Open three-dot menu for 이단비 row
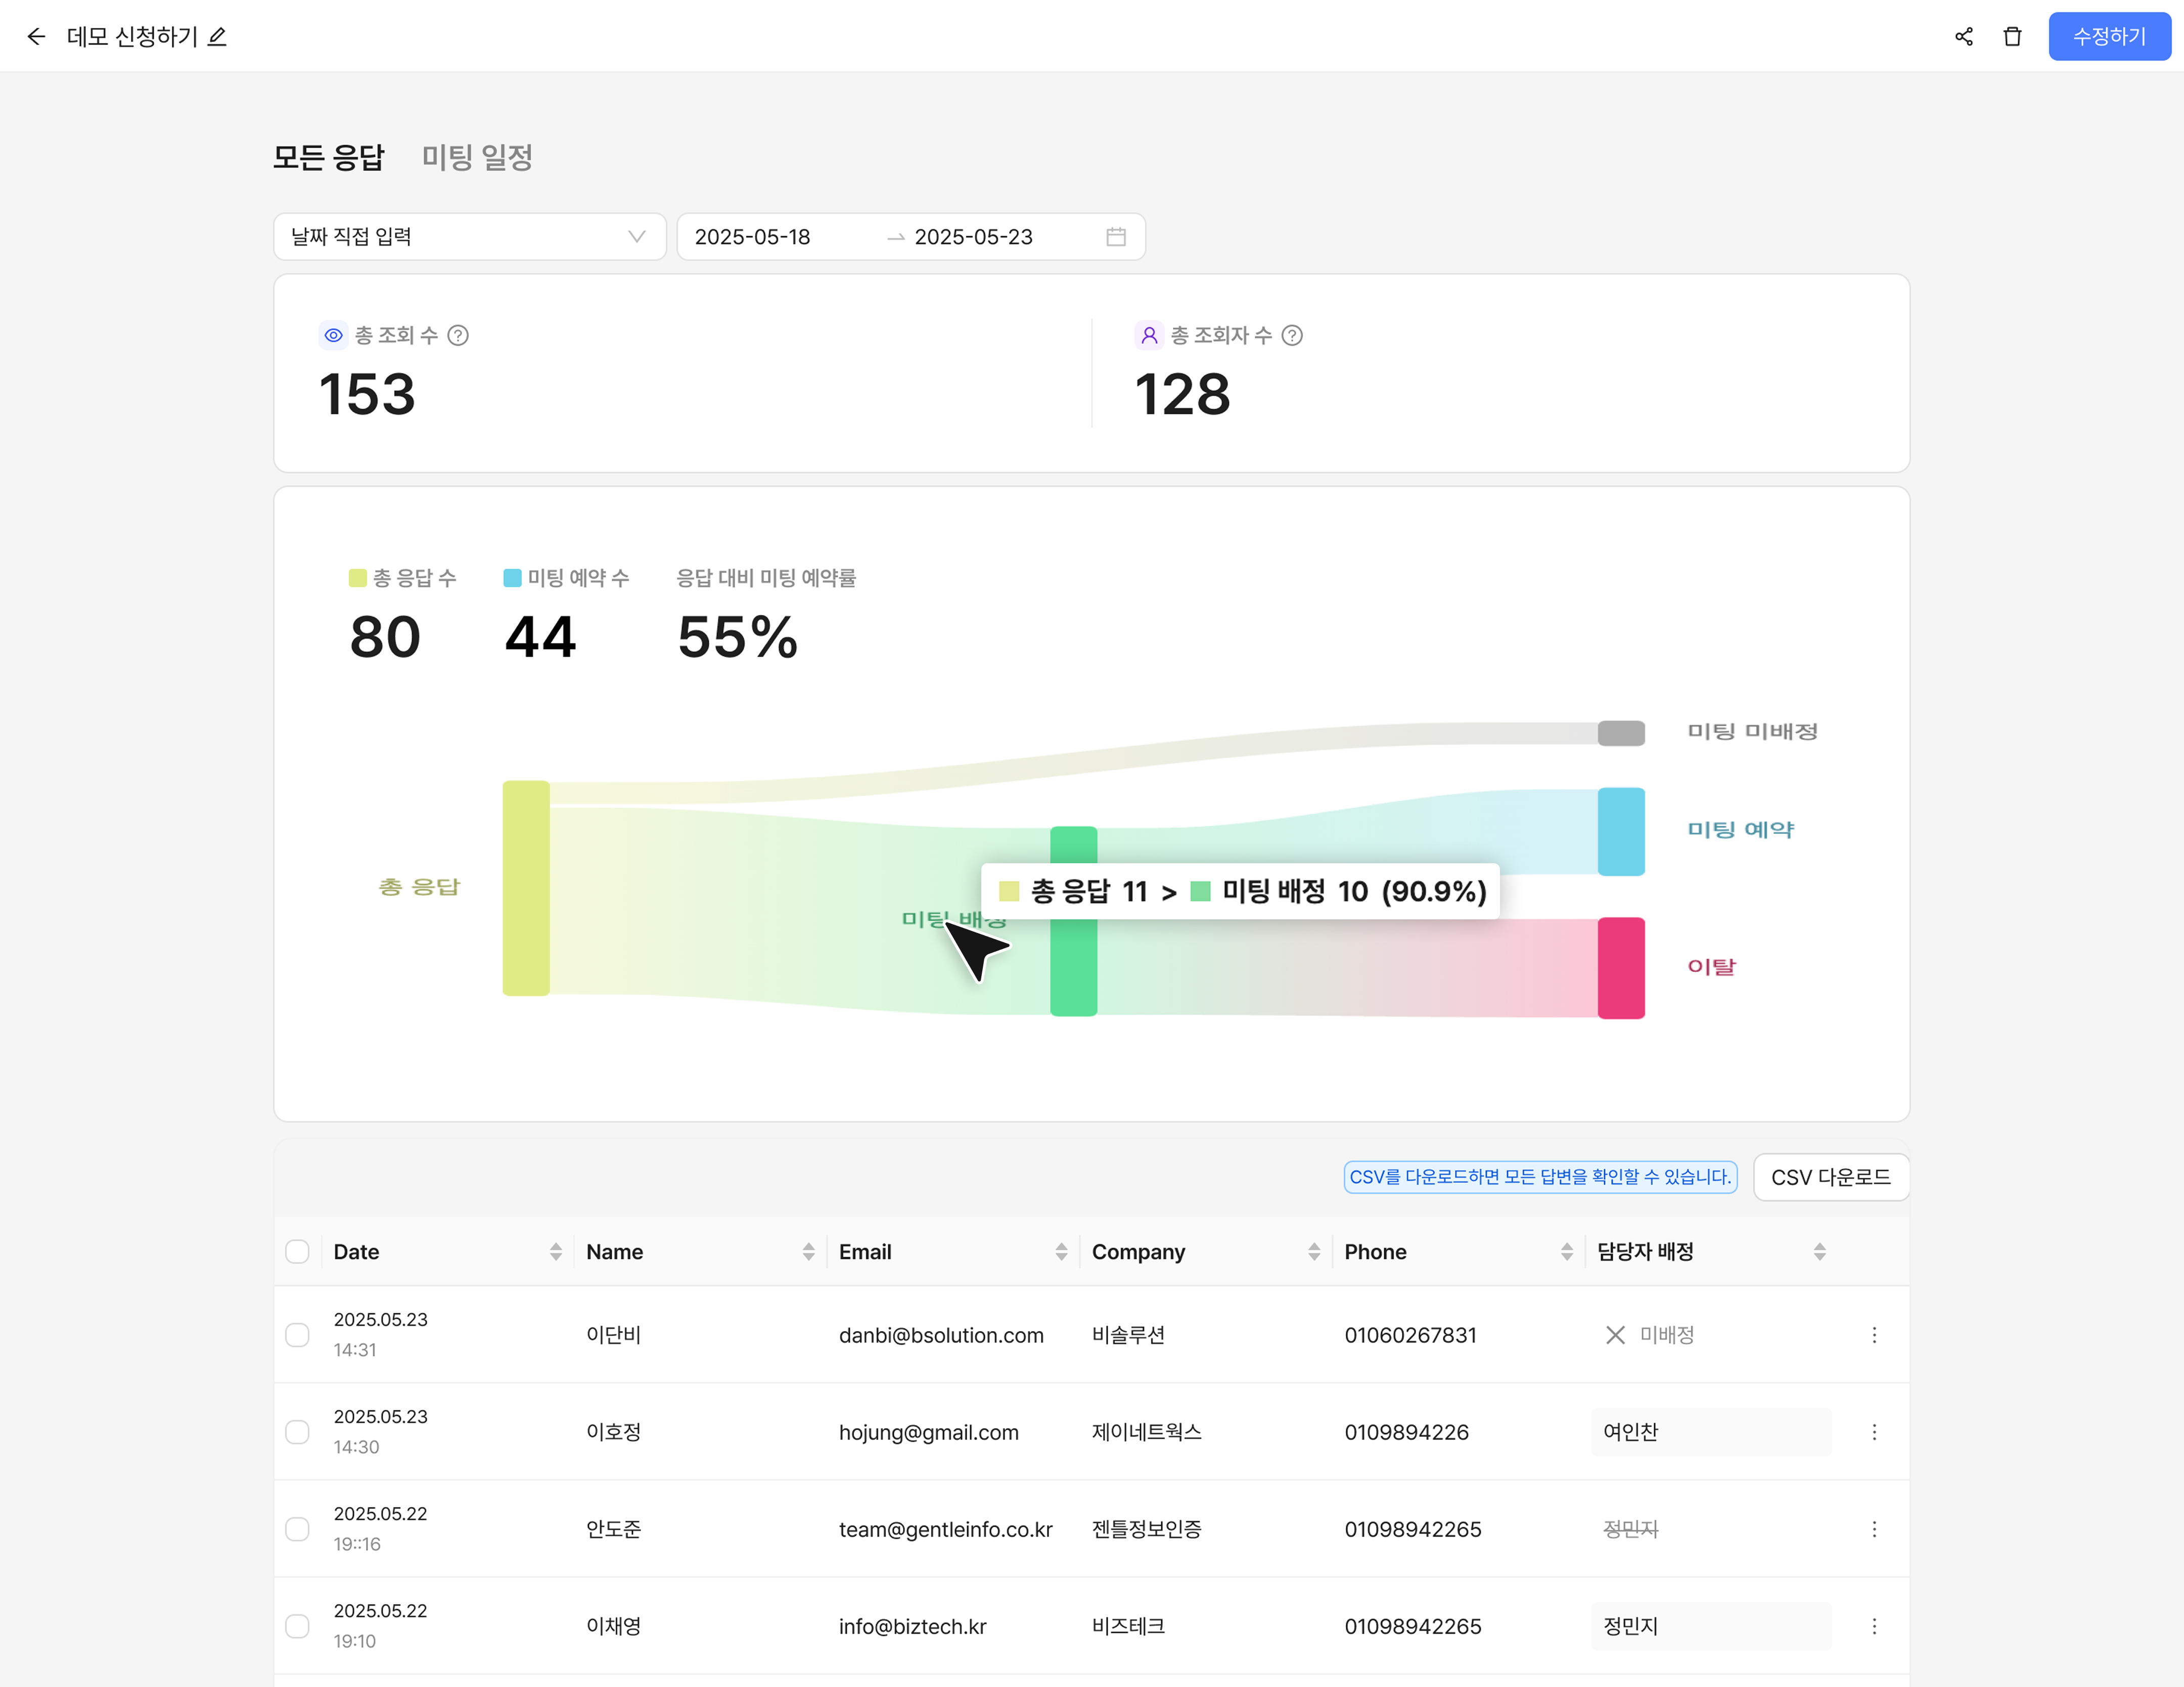This screenshot has height=1687, width=2184. [1874, 1335]
